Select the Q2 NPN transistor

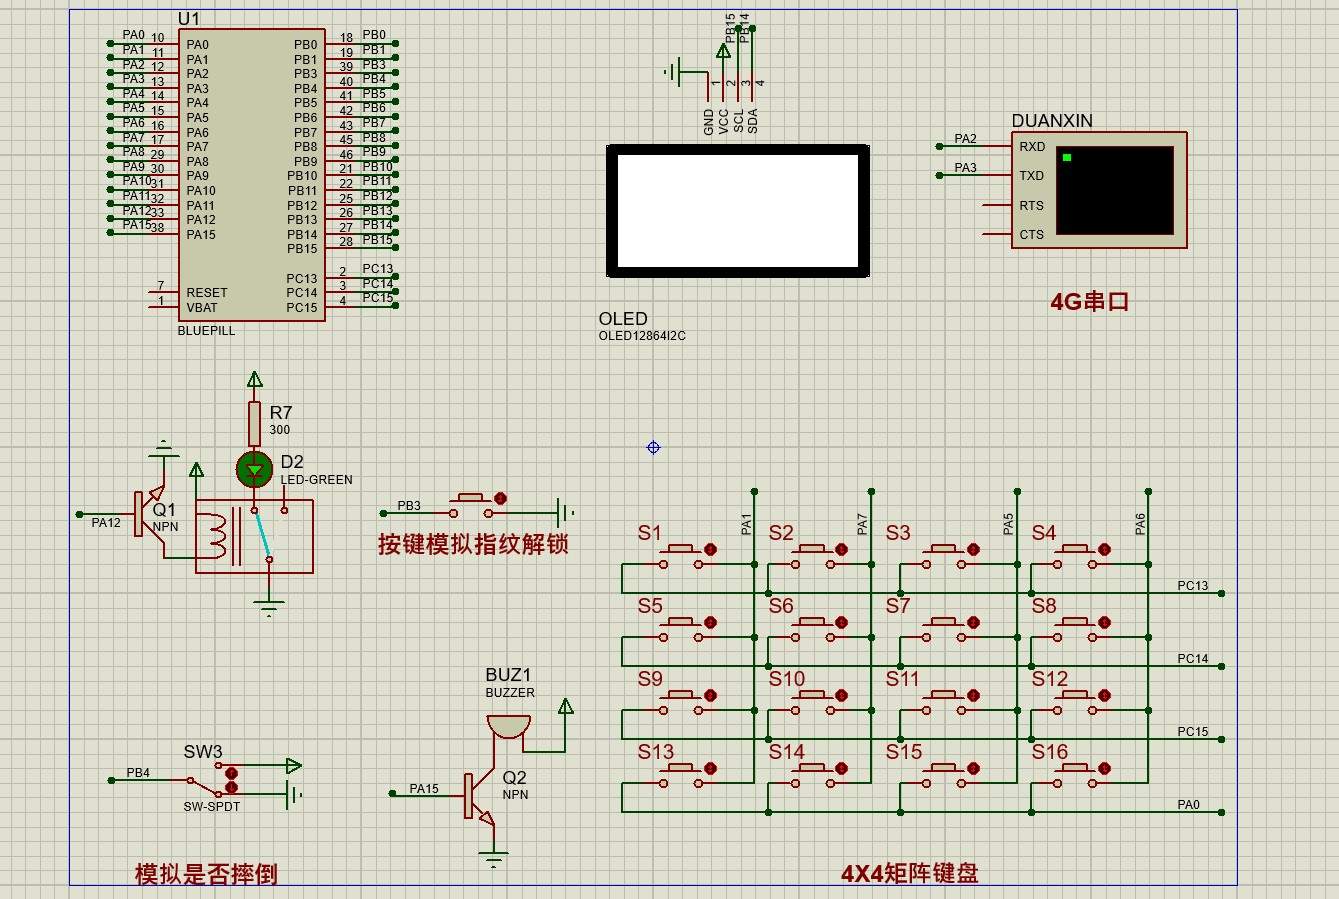(479, 796)
